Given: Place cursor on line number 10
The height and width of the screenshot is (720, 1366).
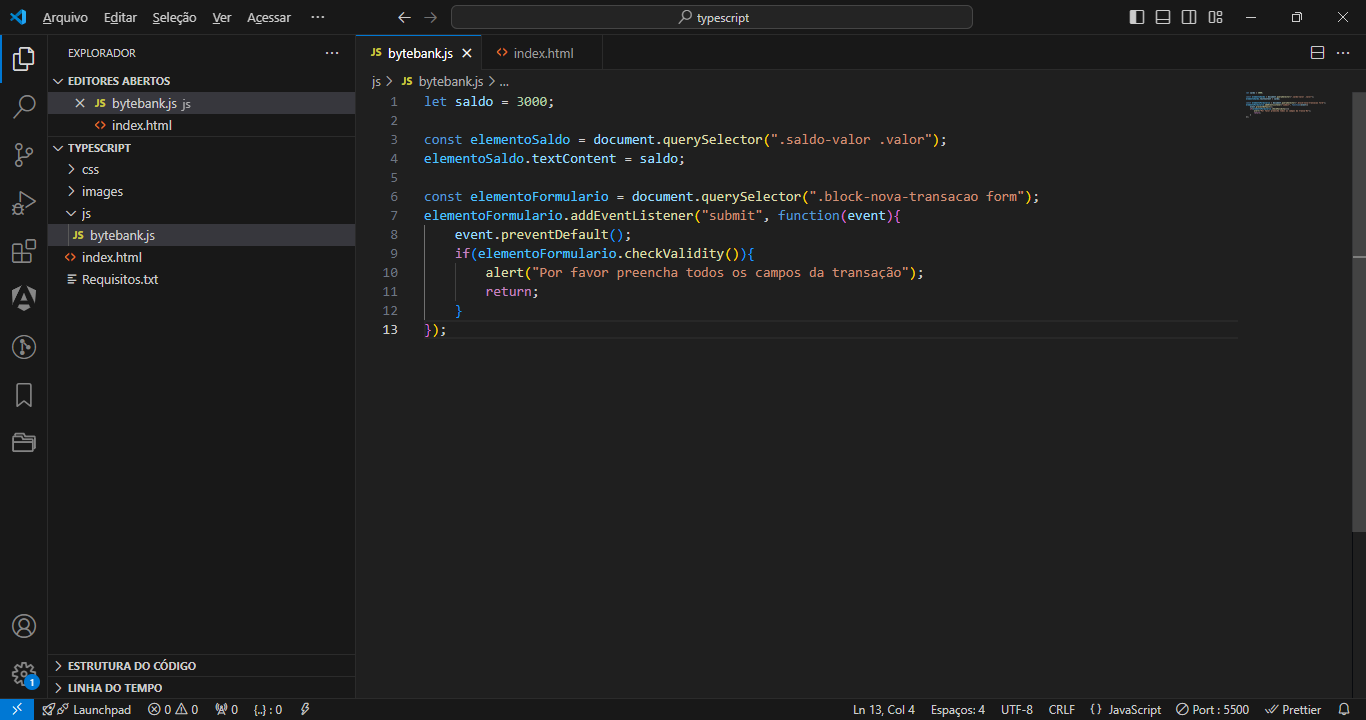Looking at the screenshot, I should 390,272.
